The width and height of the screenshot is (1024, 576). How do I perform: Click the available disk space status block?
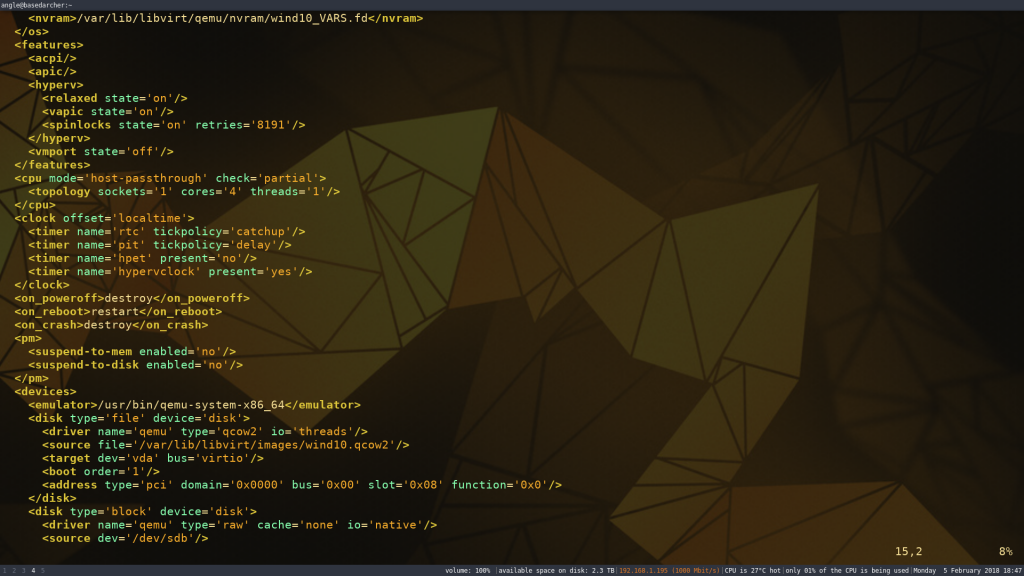pos(556,571)
